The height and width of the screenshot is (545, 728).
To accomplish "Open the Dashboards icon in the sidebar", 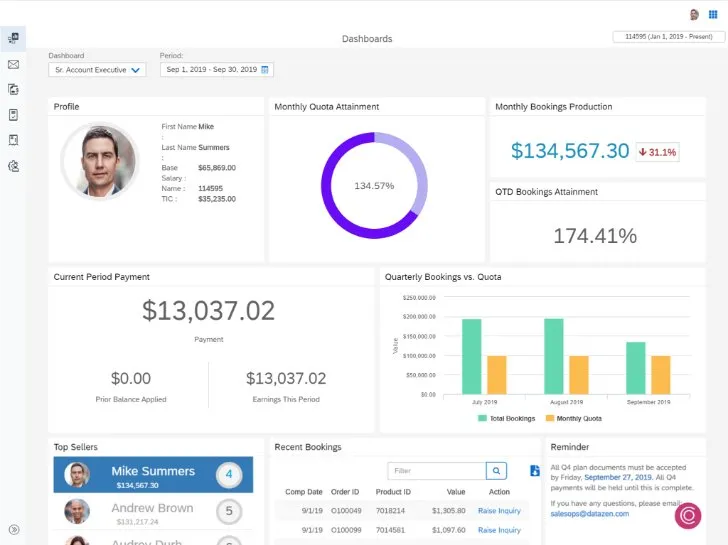I will pos(13,39).
